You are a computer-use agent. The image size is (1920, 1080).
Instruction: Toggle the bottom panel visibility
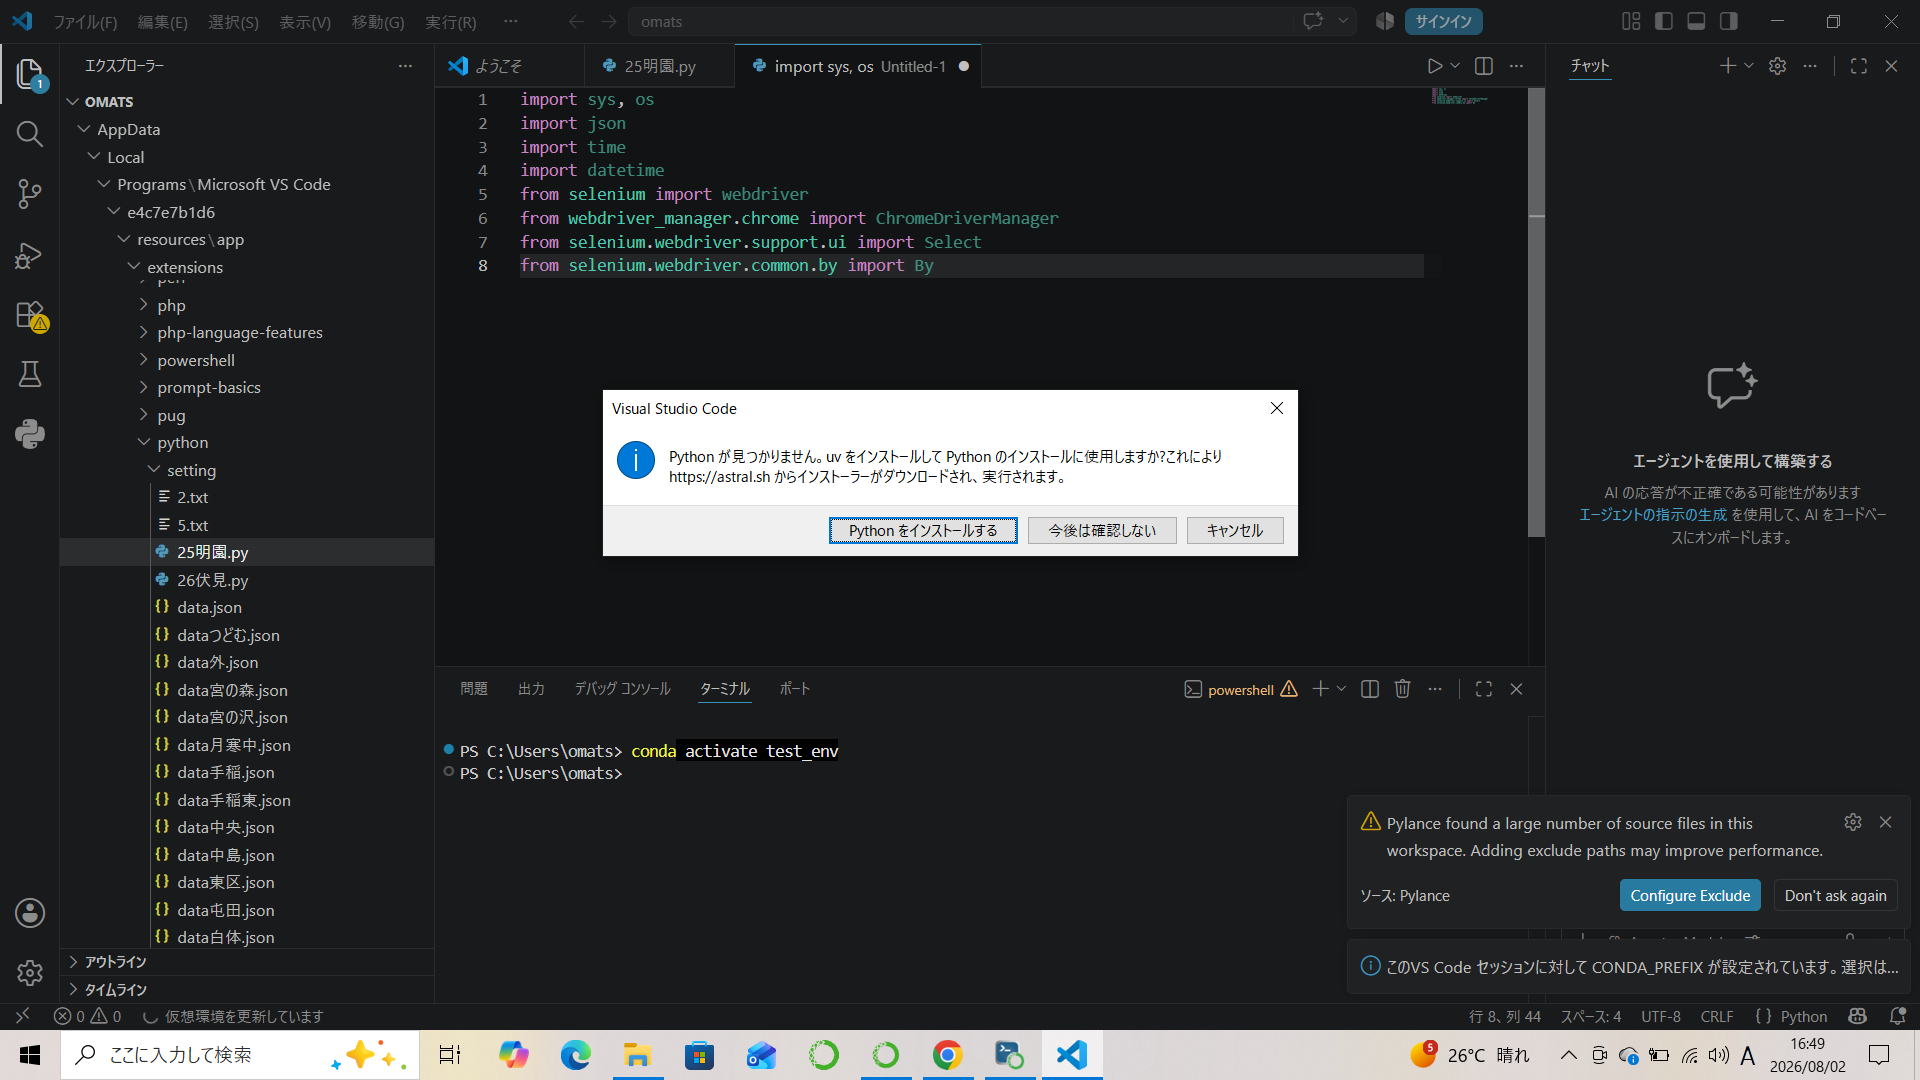tap(1696, 21)
